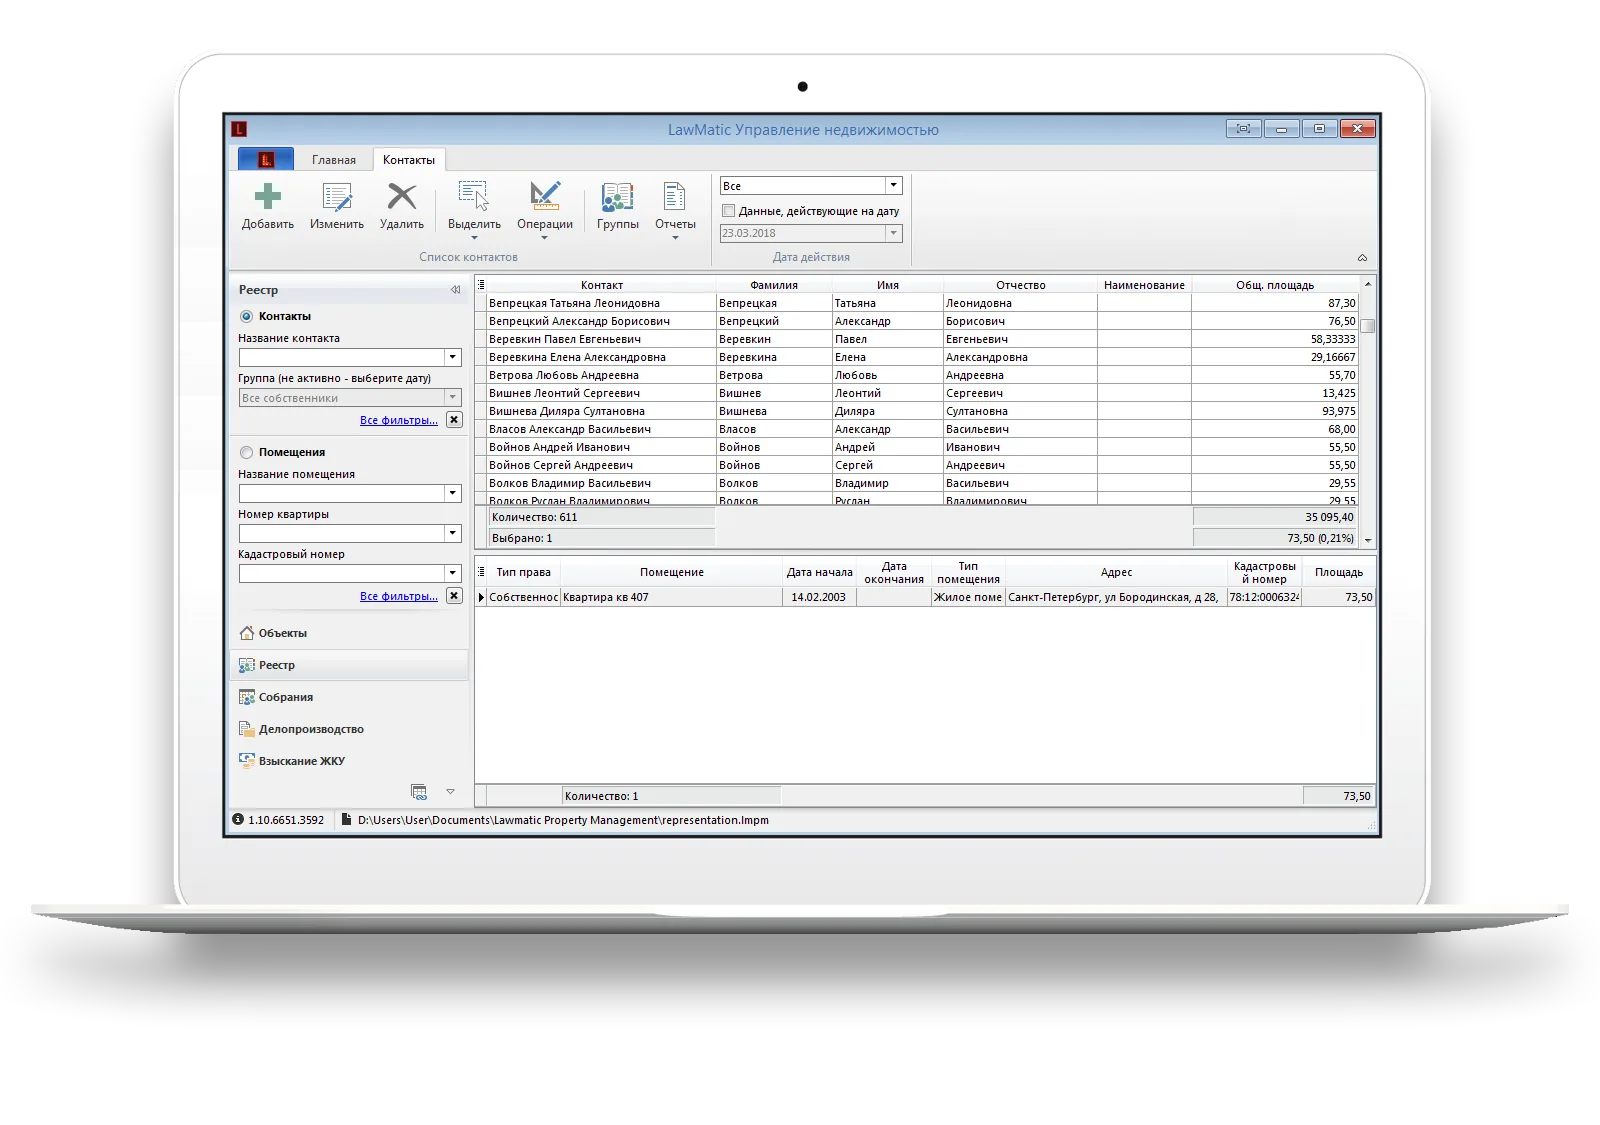1600x1125 pixels.
Task: Click the Все фильтры link under Помещения
Action: [x=399, y=596]
